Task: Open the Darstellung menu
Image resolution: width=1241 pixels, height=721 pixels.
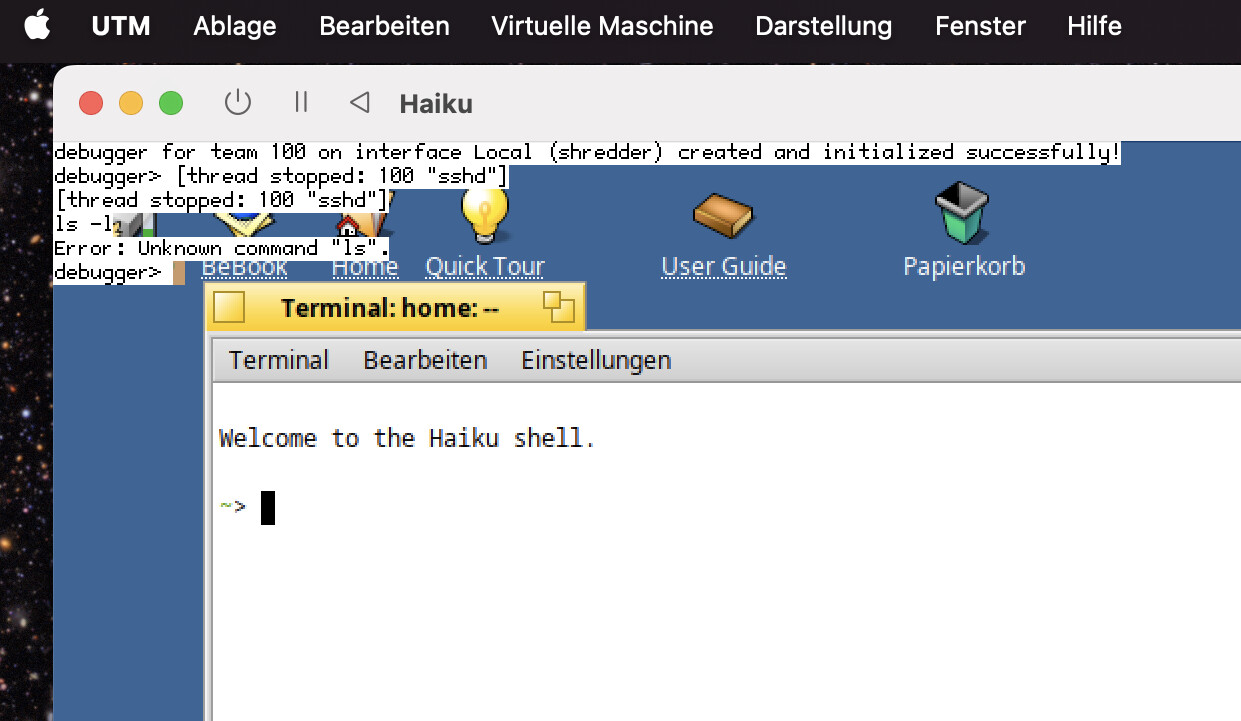Action: click(x=824, y=26)
